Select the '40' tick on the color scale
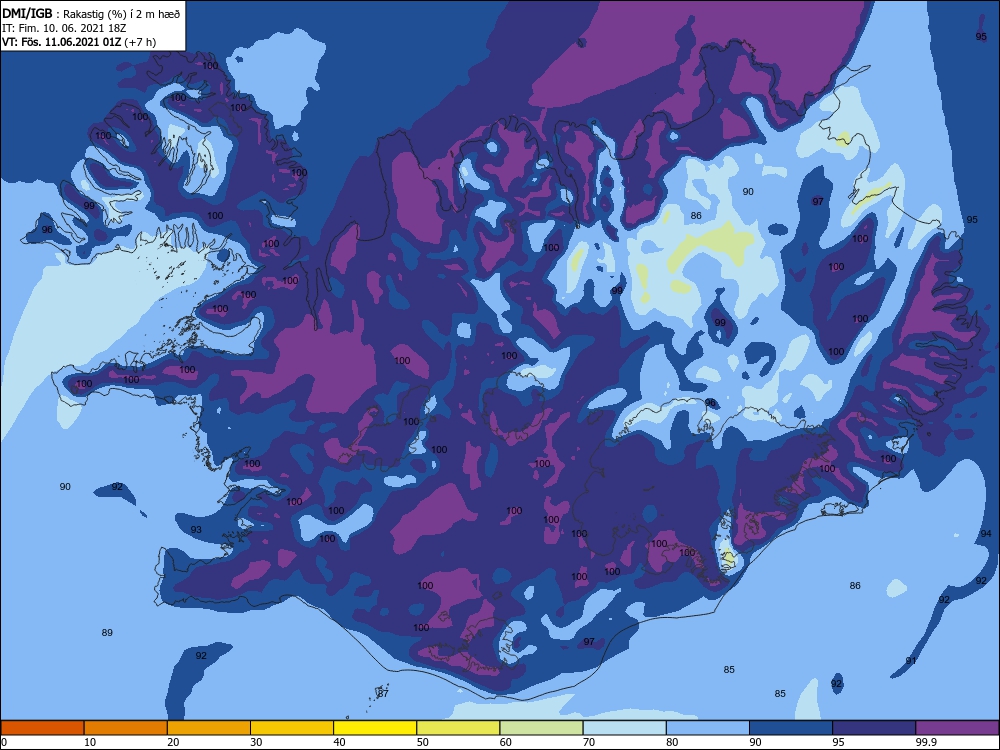 (339, 742)
